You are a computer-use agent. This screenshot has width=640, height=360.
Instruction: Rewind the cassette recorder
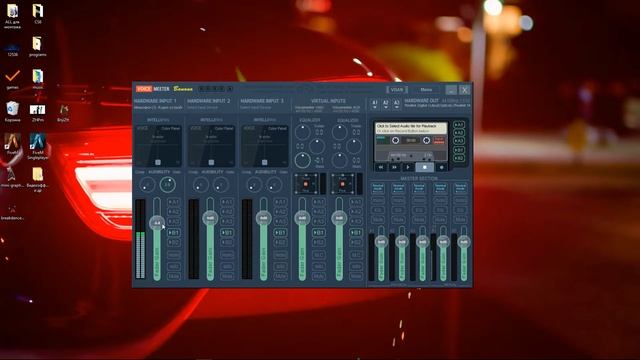(381, 167)
